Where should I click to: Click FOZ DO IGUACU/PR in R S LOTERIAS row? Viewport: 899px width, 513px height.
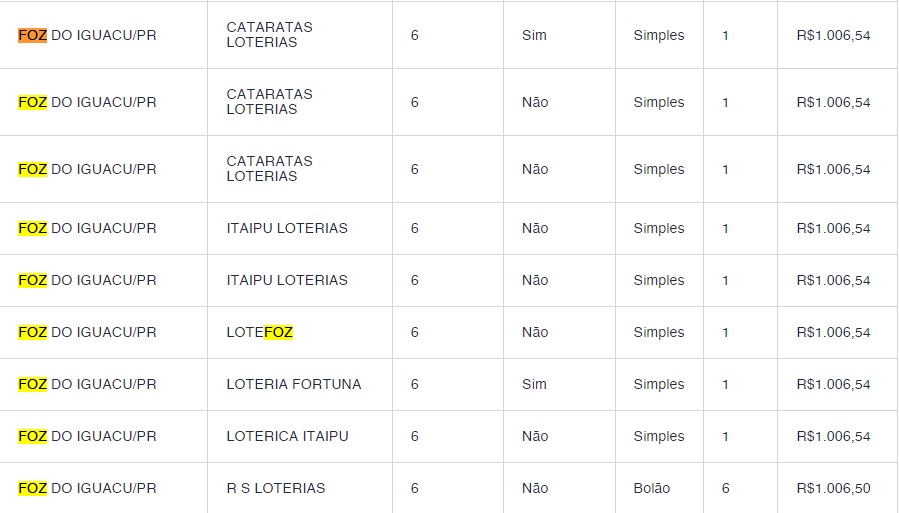(x=87, y=488)
